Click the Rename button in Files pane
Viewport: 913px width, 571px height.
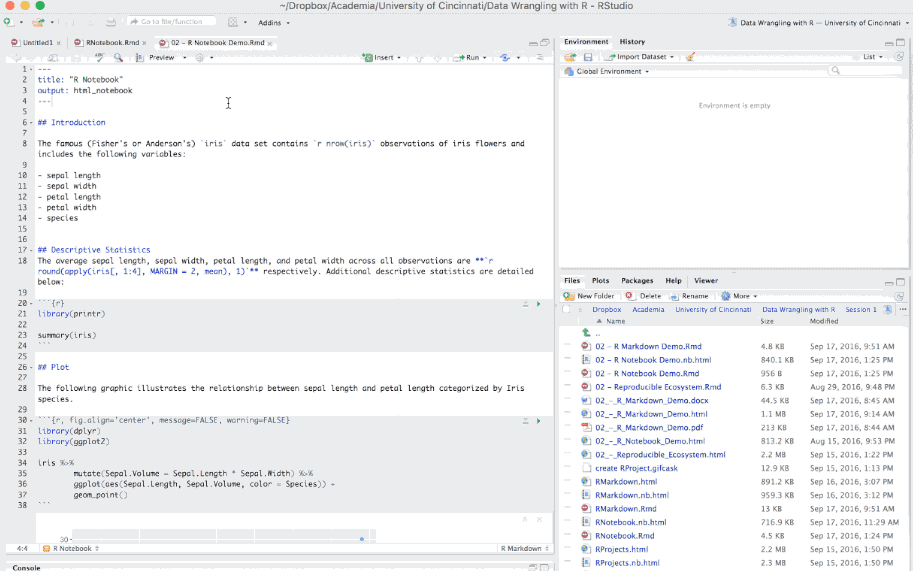click(x=689, y=296)
